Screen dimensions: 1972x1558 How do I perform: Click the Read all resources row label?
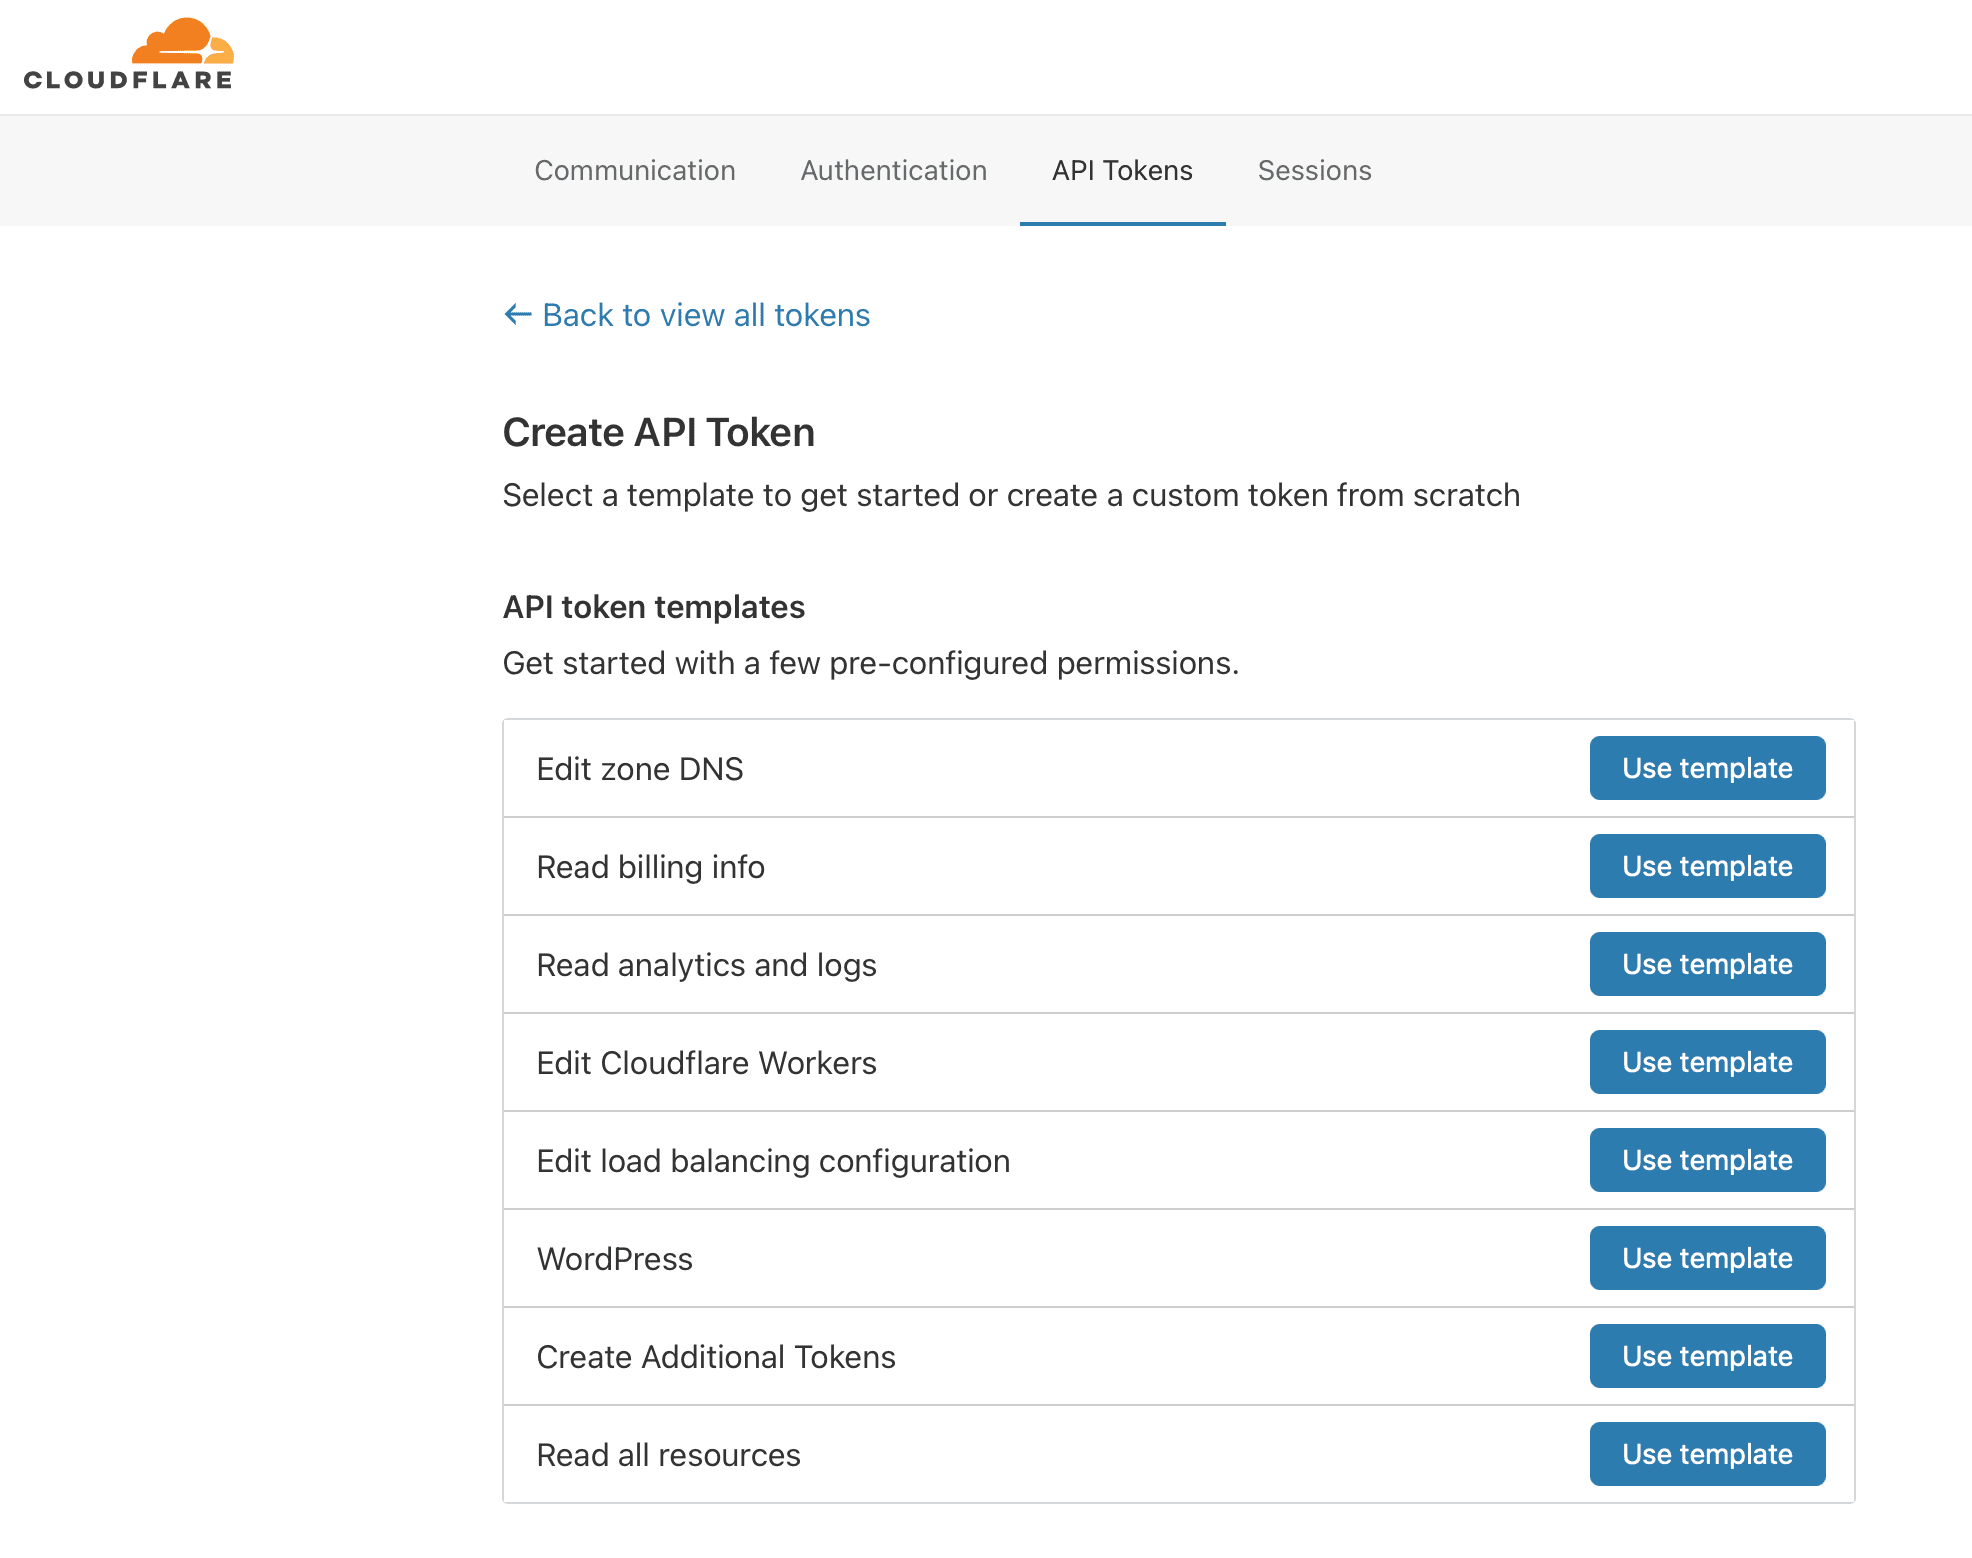(668, 1455)
